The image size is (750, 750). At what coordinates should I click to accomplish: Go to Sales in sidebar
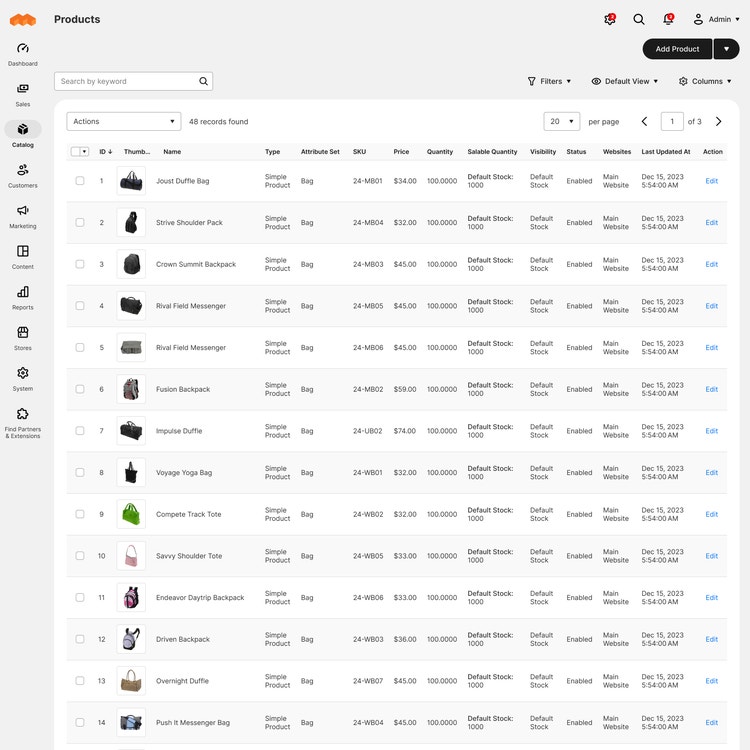point(22,89)
